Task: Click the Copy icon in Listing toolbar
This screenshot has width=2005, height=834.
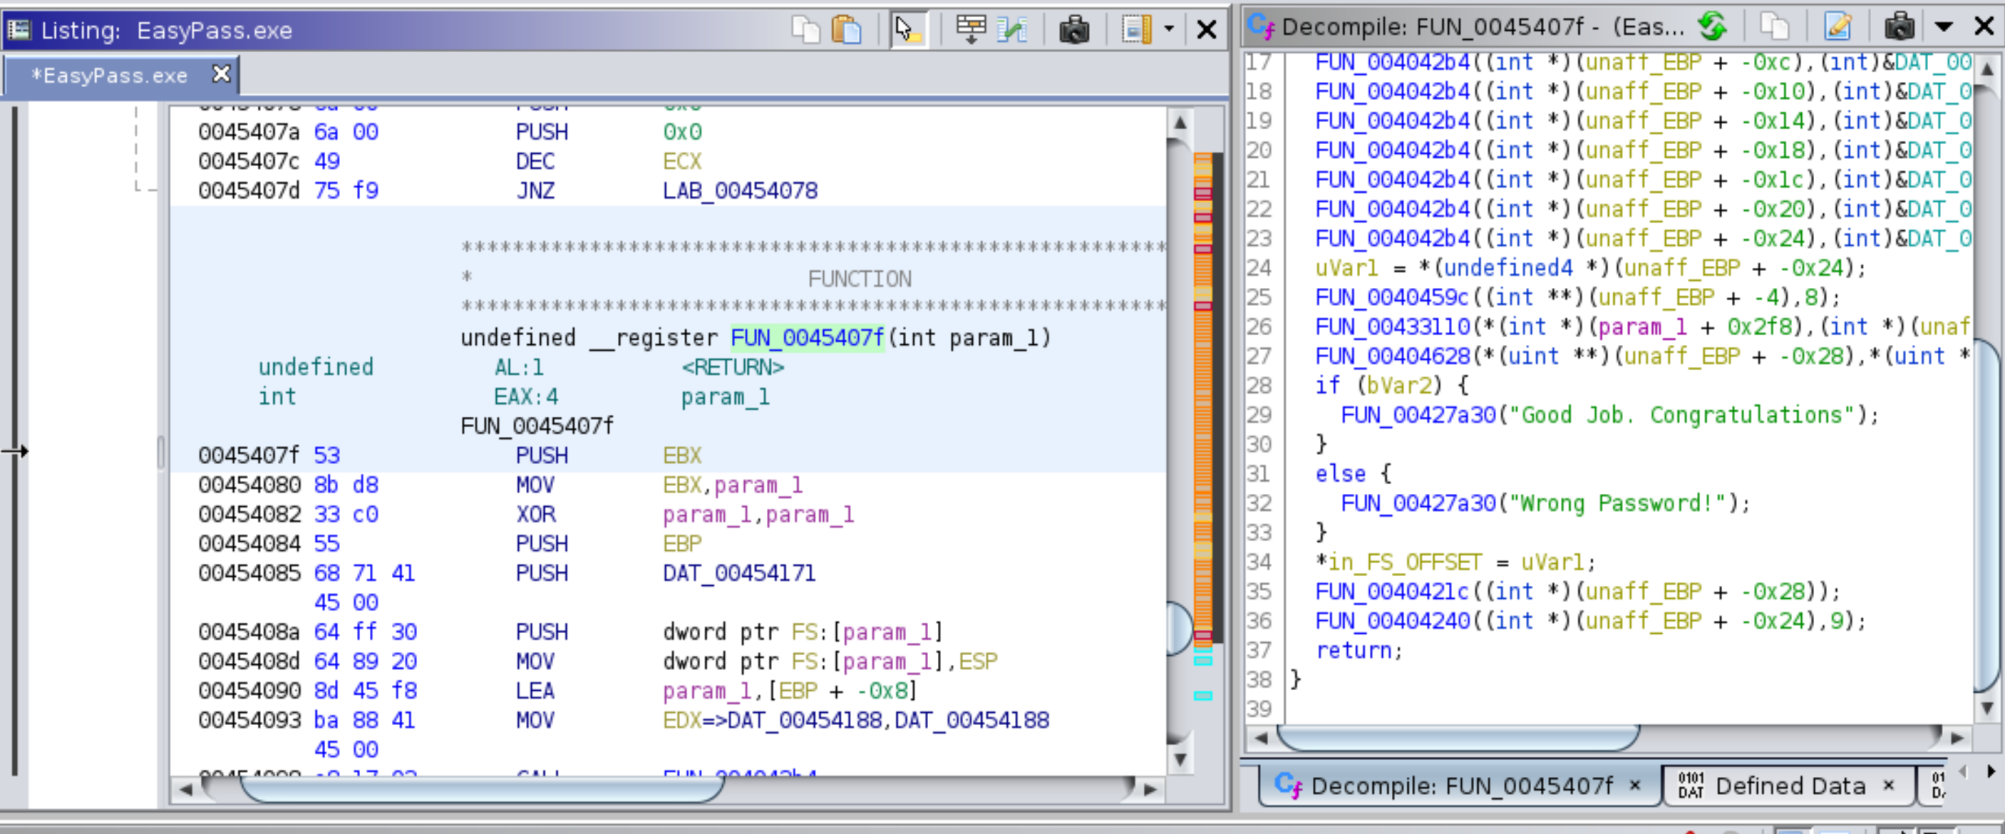Action: 805,29
